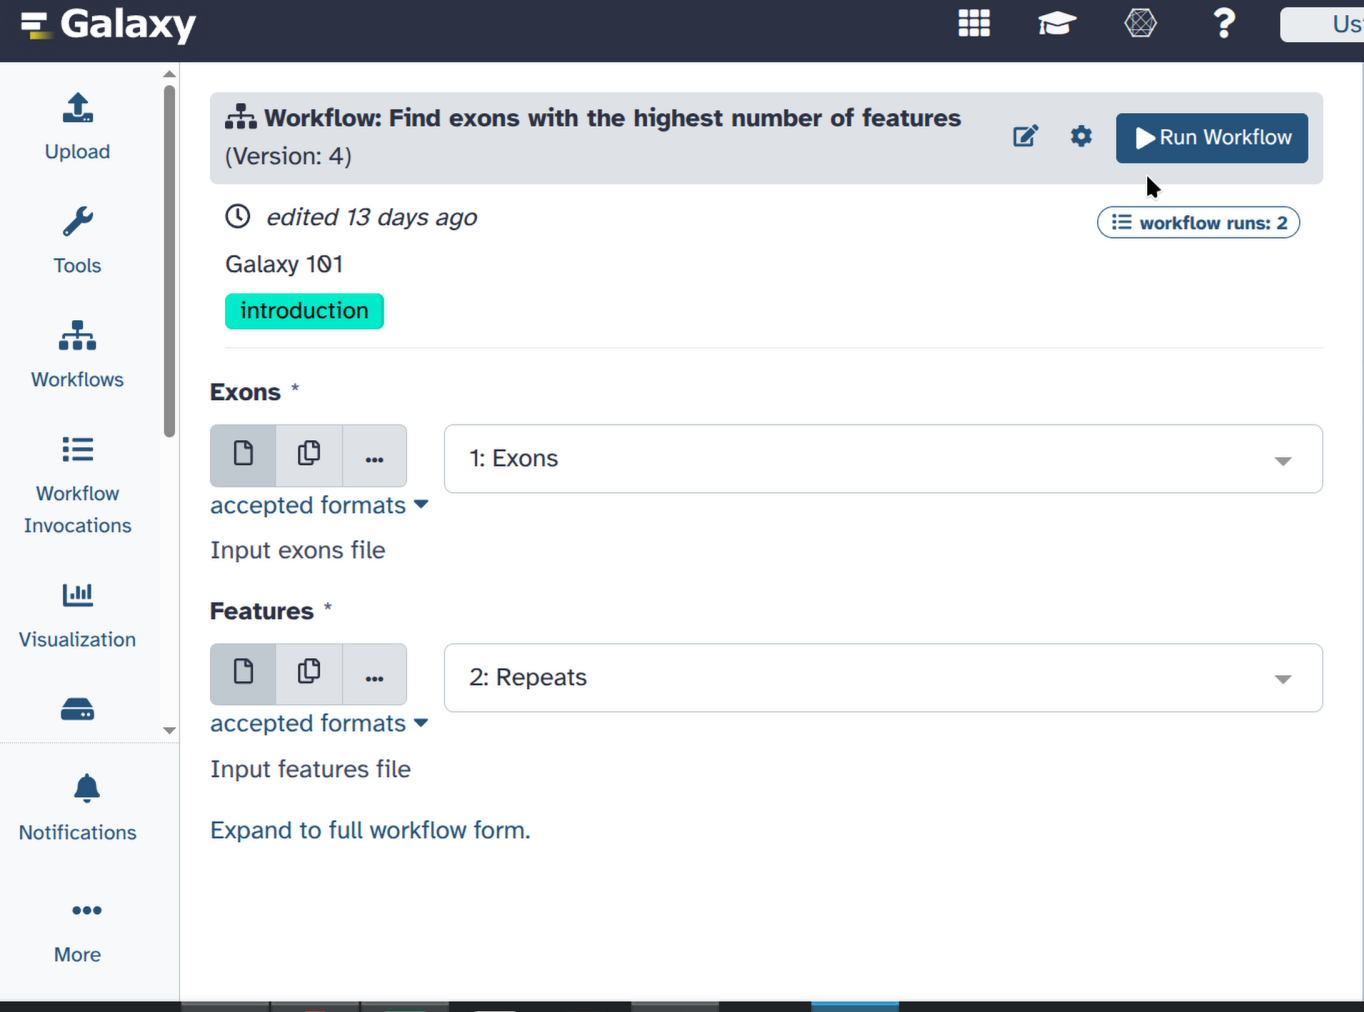This screenshot has height=1012, width=1364.
Task: Open the apps grid icon in top bar
Action: pyautogui.click(x=974, y=23)
